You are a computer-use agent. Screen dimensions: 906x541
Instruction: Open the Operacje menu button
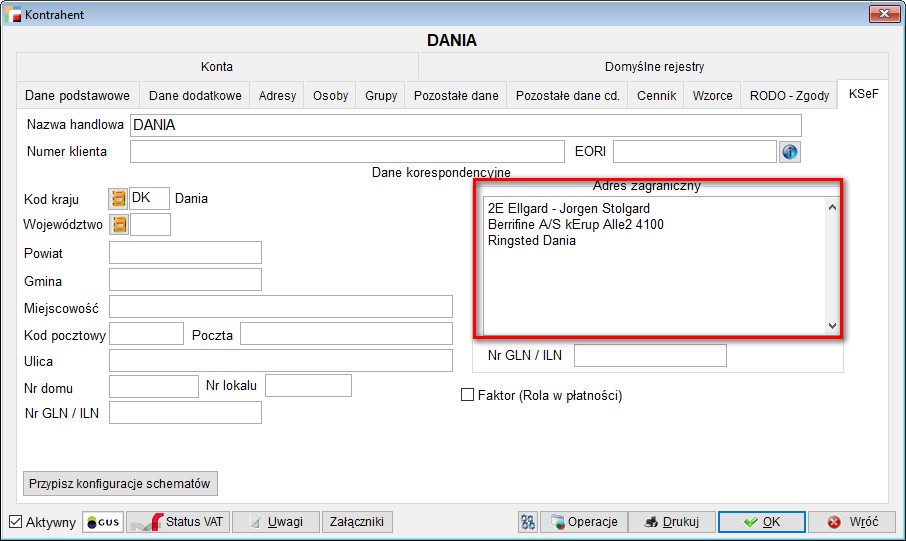(x=586, y=522)
